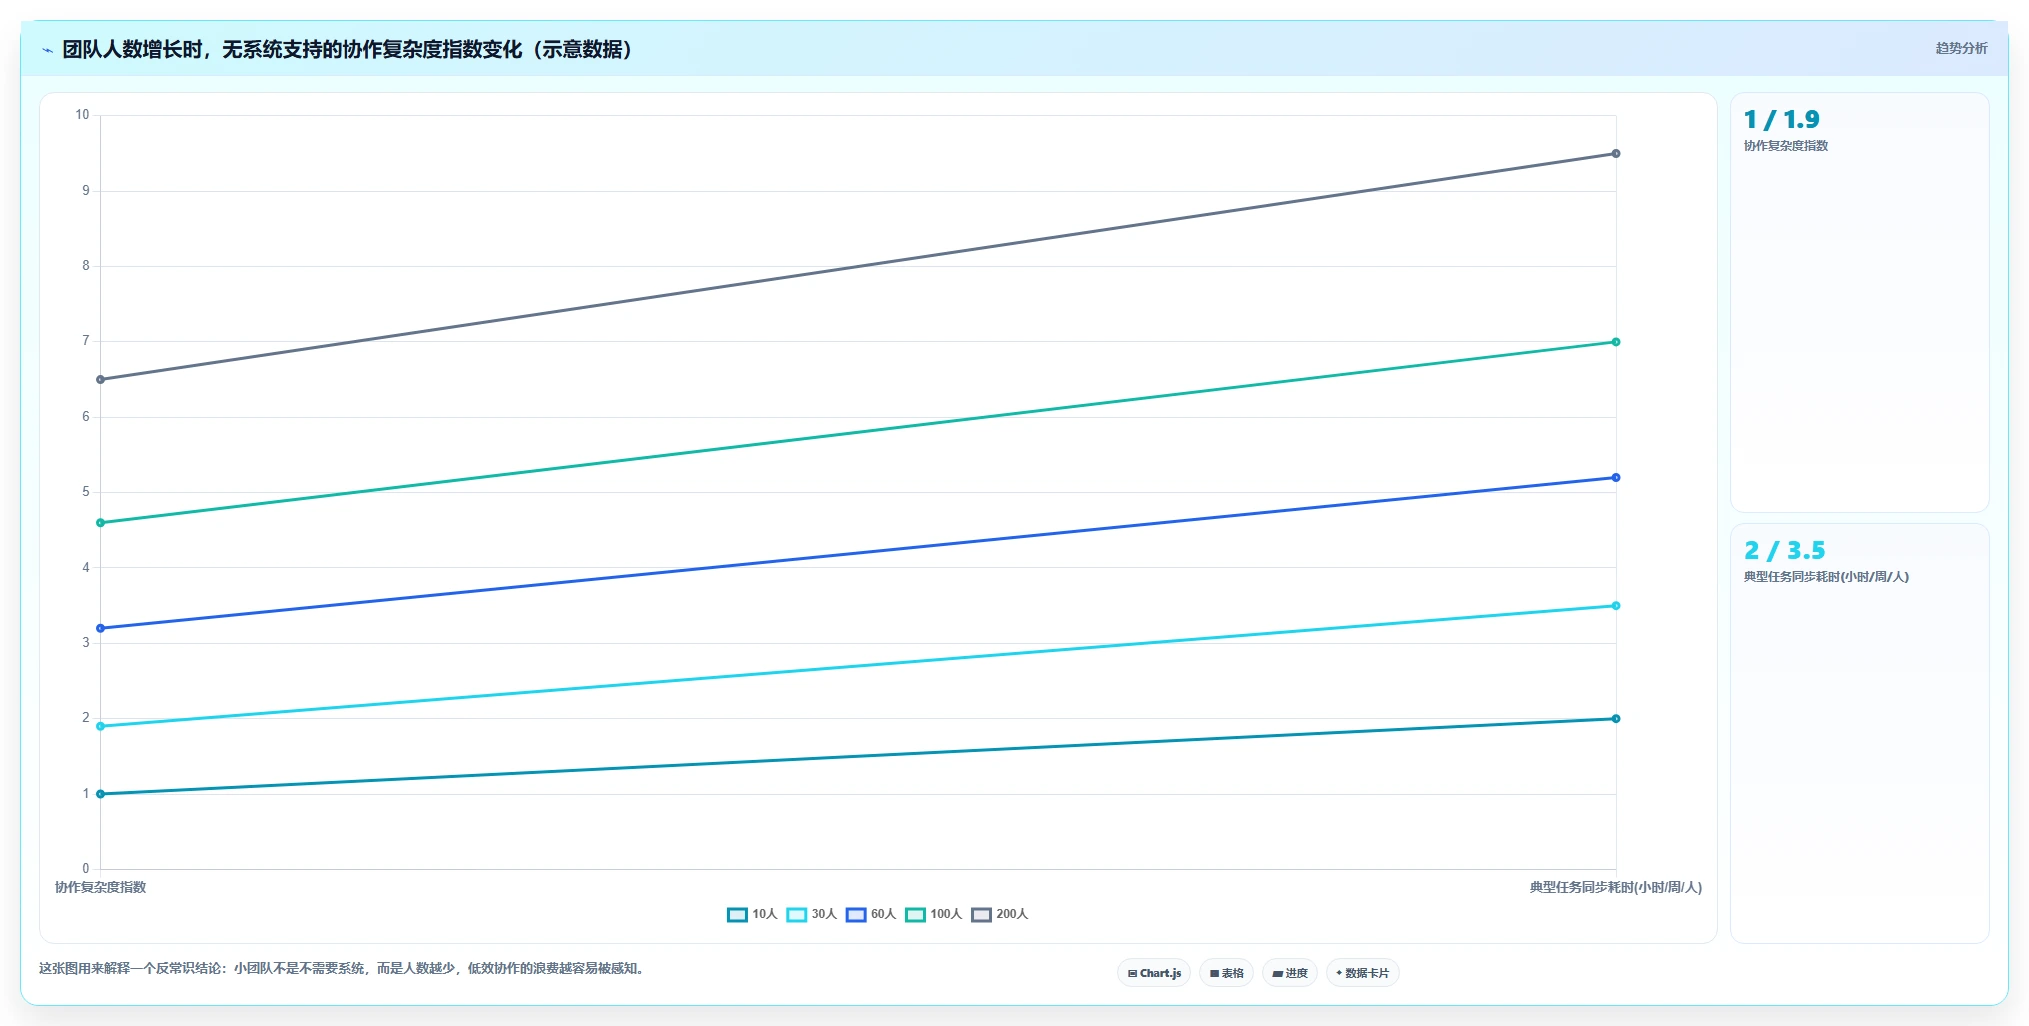The width and height of the screenshot is (2029, 1026).
Task: Click the 协作复杂度指数 x-axis label
Action: (x=100, y=887)
